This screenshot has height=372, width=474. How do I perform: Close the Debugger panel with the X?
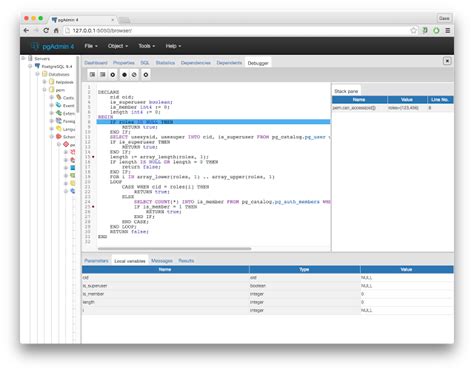click(447, 61)
